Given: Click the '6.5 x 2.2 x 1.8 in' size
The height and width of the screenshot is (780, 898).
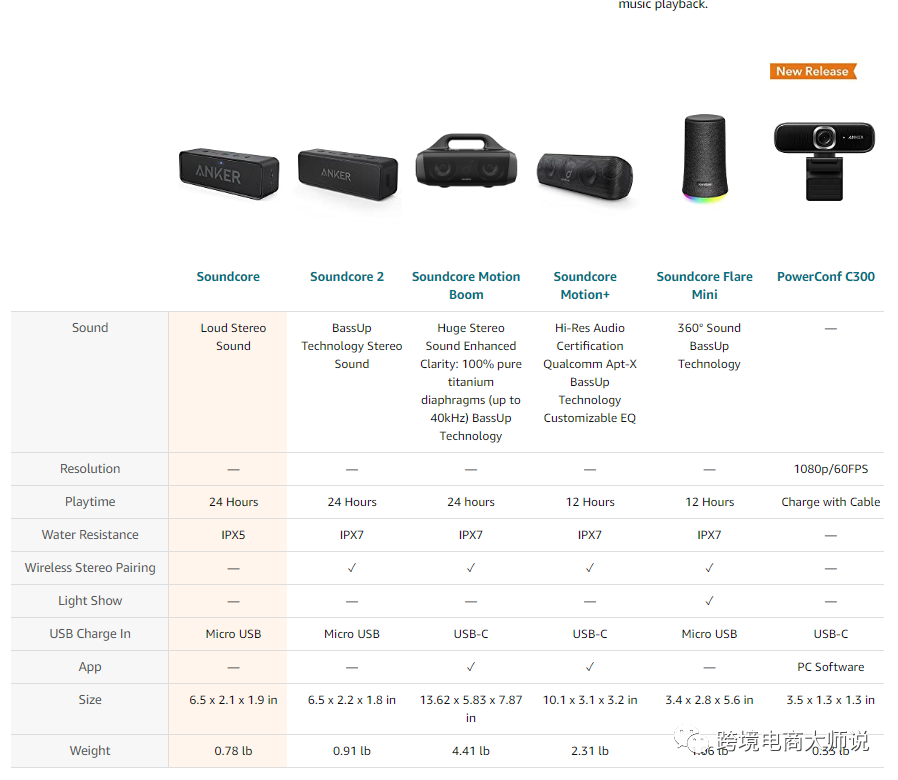Looking at the screenshot, I should coord(352,700).
